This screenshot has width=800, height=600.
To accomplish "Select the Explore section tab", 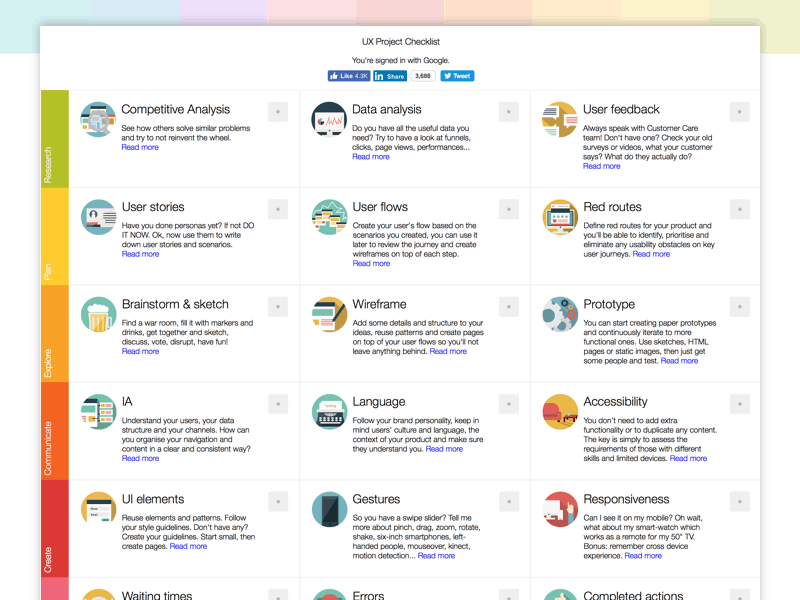I will click(55, 334).
